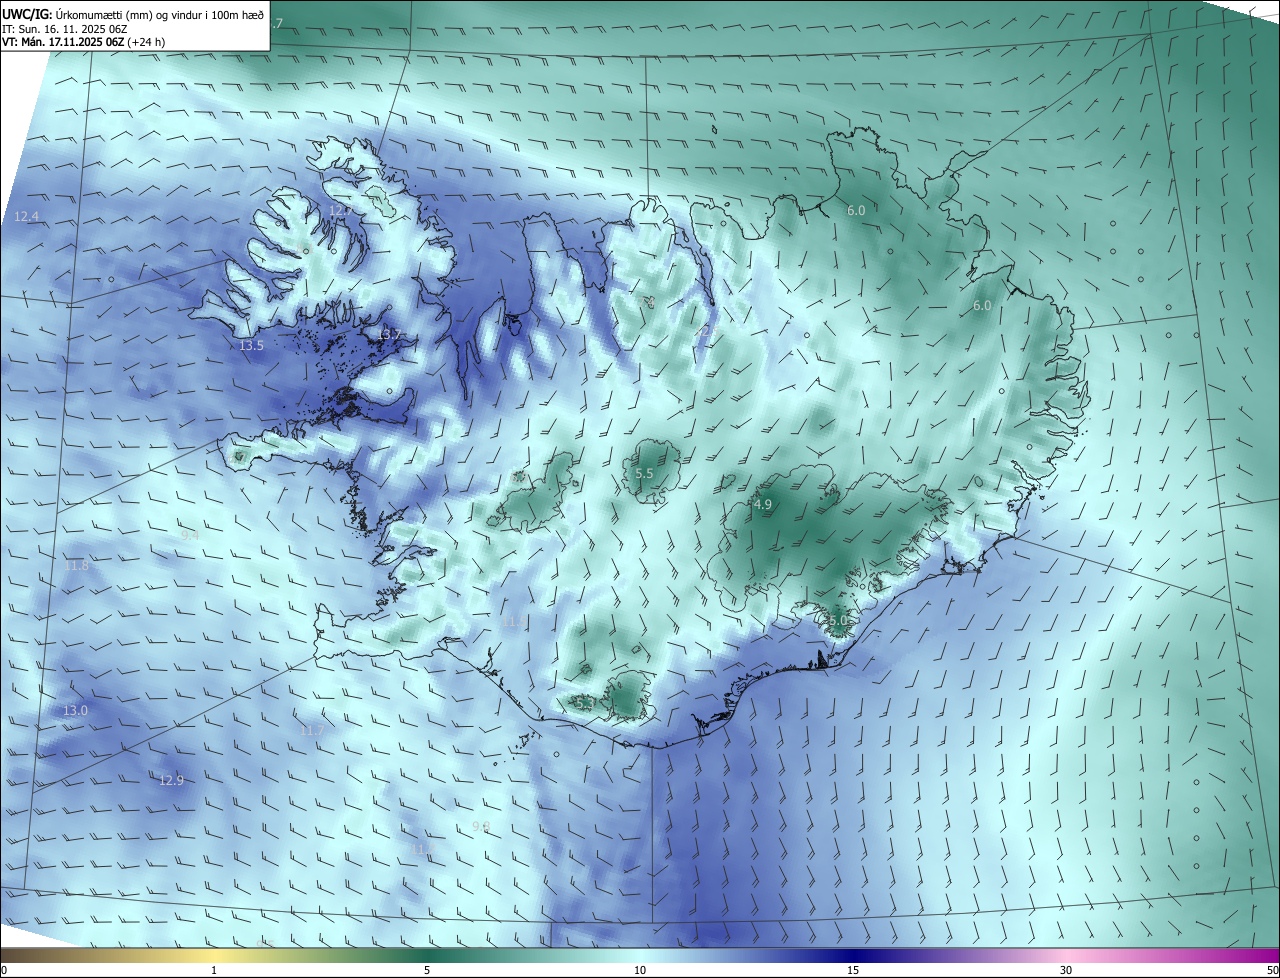Click the 30 tick on the color scale
This screenshot has height=978, width=1280.
tap(1066, 970)
